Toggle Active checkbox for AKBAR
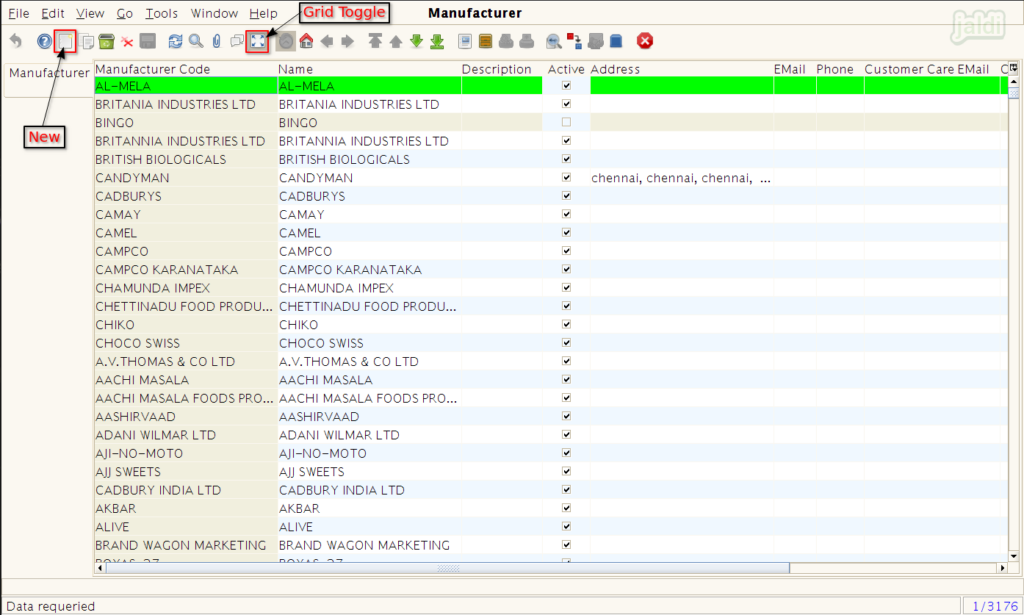1024x615 pixels. click(566, 507)
